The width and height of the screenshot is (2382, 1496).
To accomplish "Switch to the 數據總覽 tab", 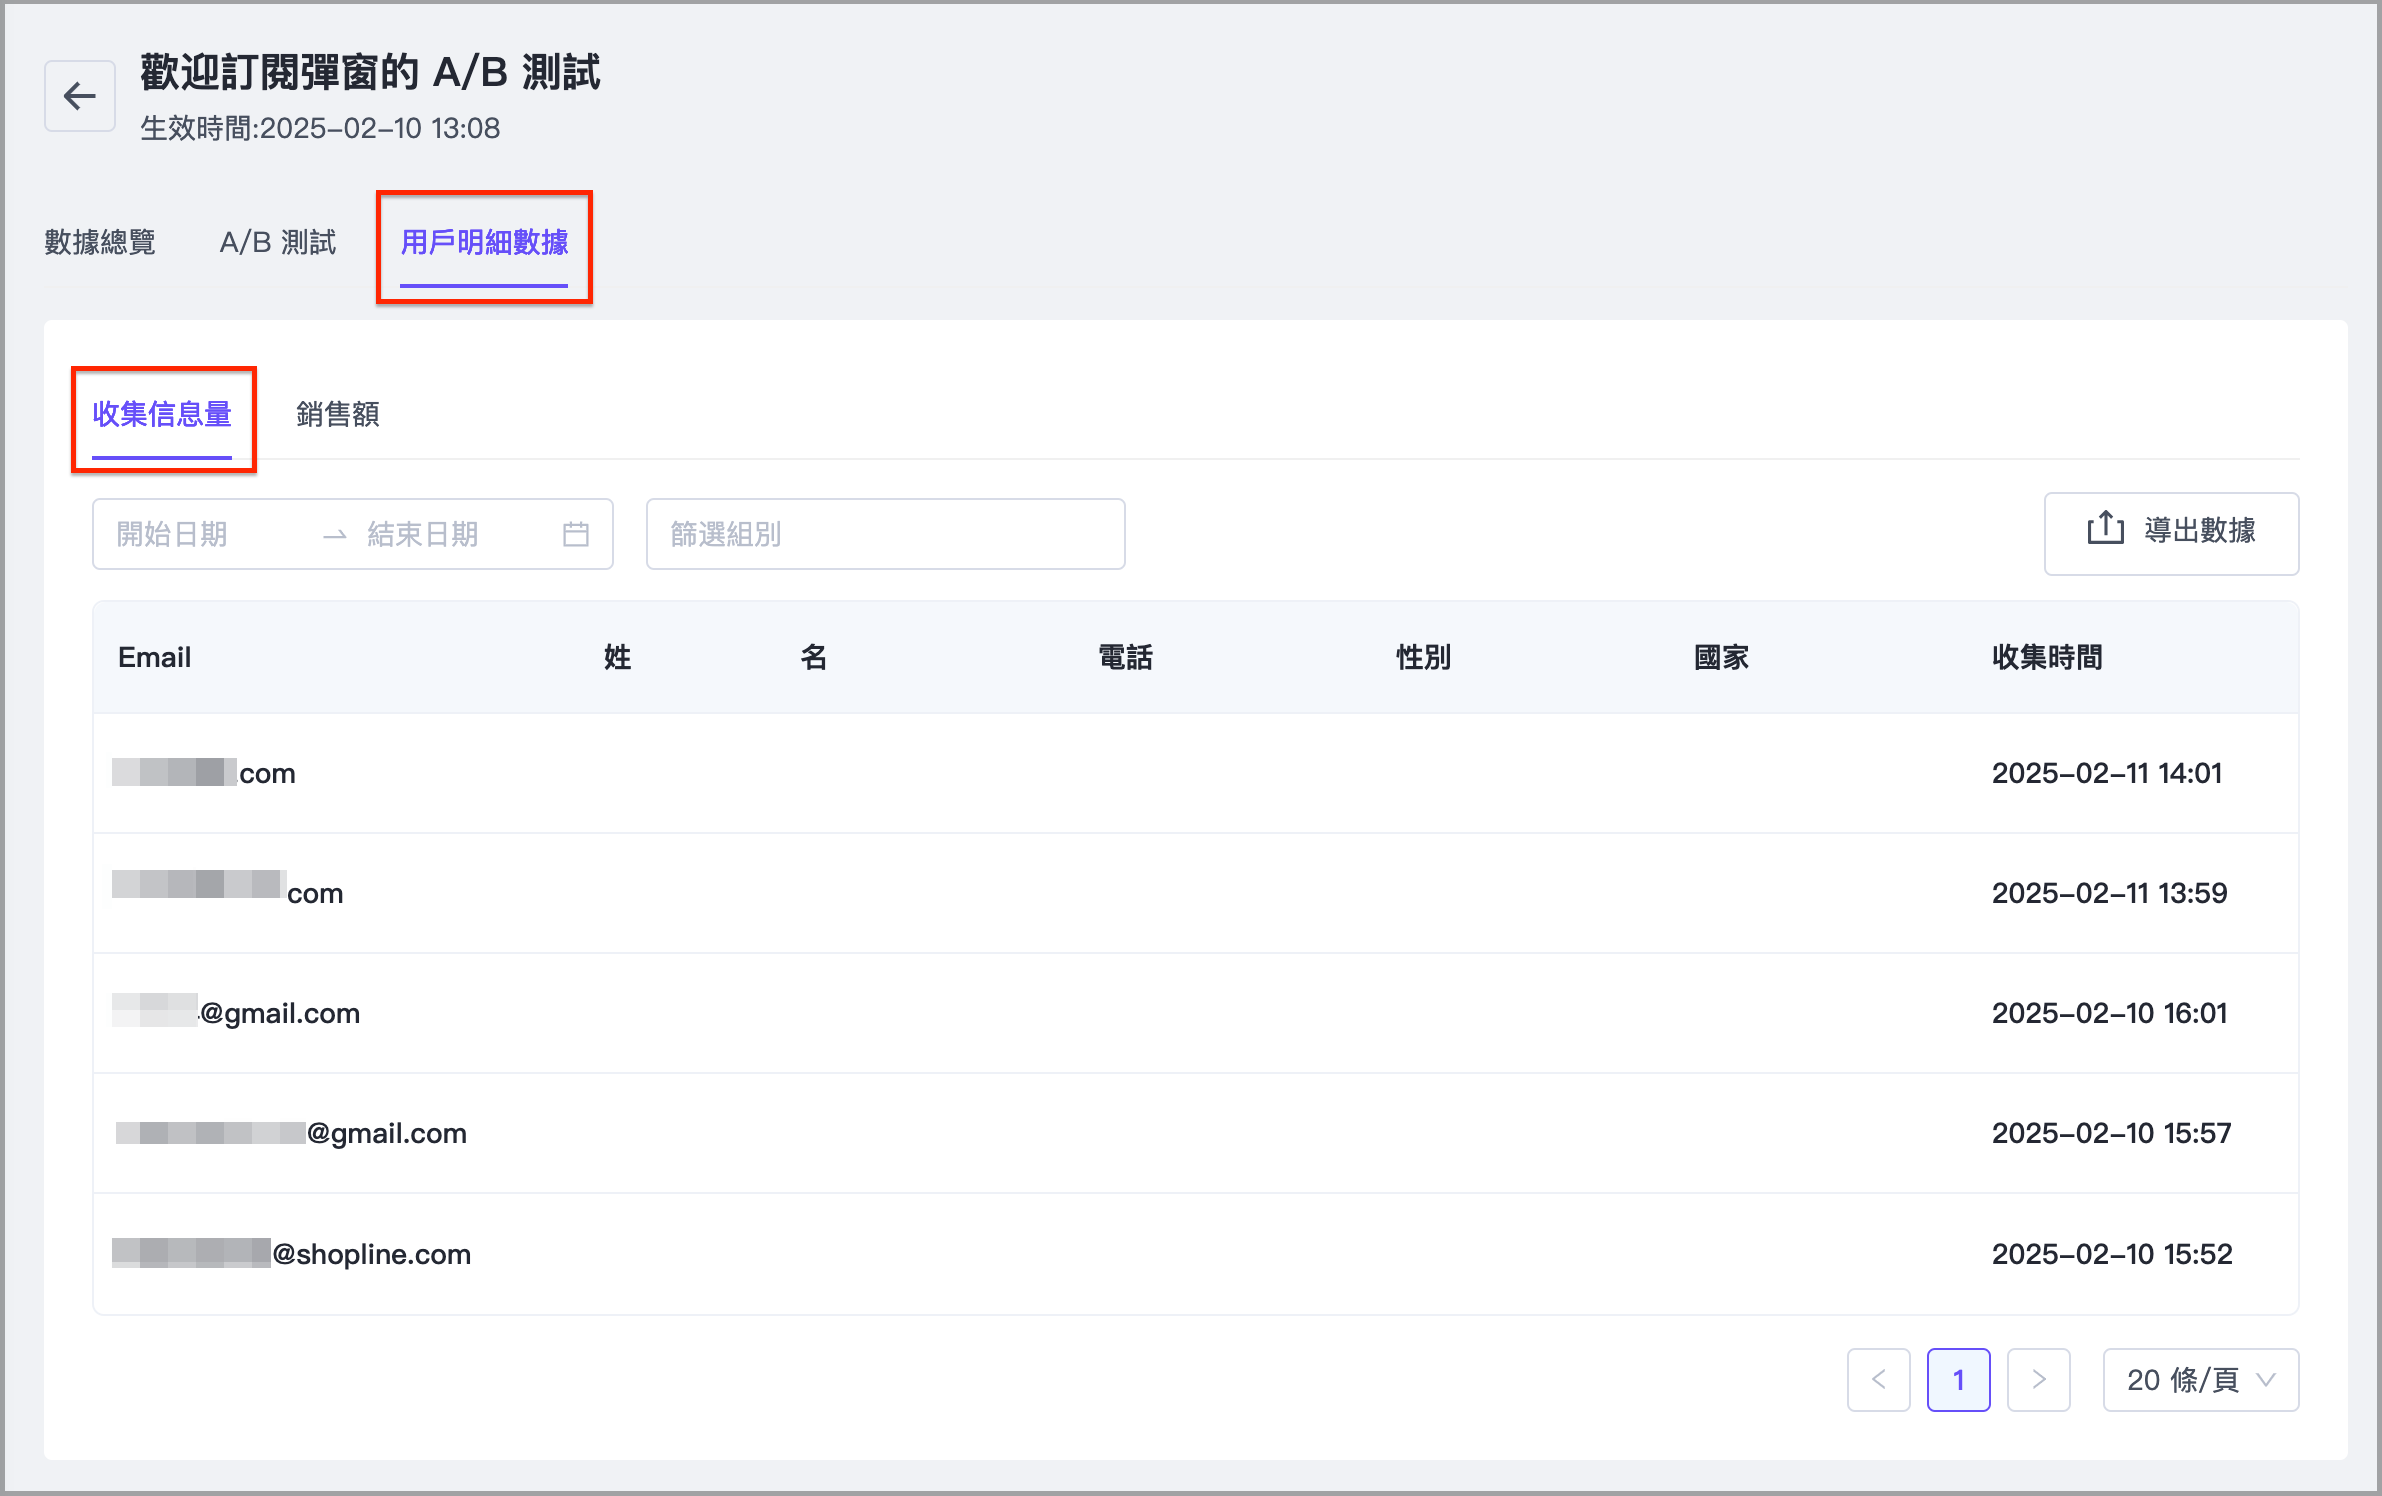I will pyautogui.click(x=100, y=242).
